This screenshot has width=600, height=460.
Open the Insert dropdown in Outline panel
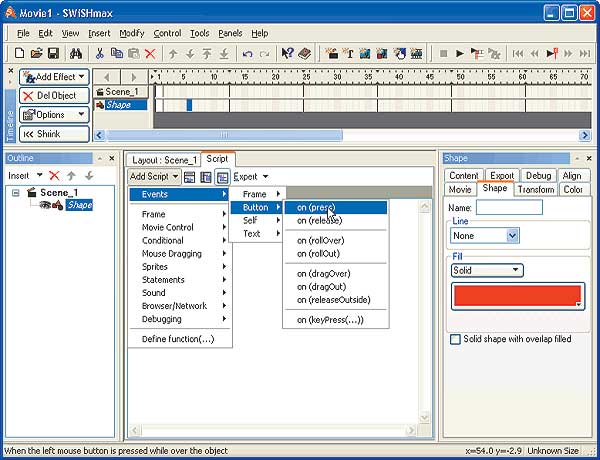point(25,176)
